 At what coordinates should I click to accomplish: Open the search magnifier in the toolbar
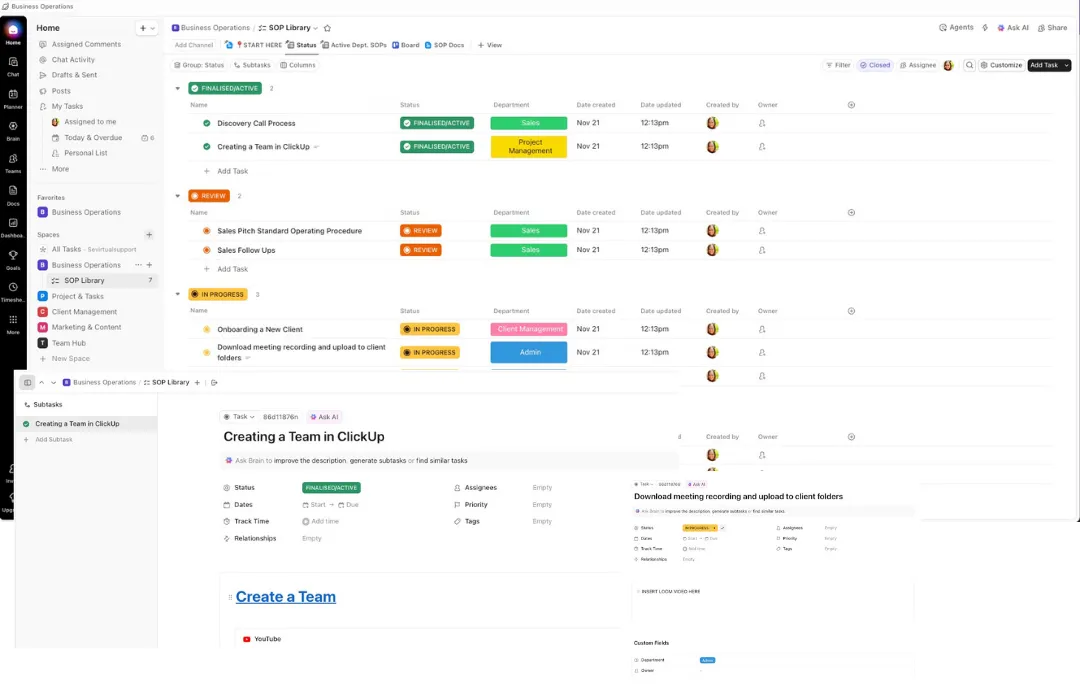click(969, 65)
